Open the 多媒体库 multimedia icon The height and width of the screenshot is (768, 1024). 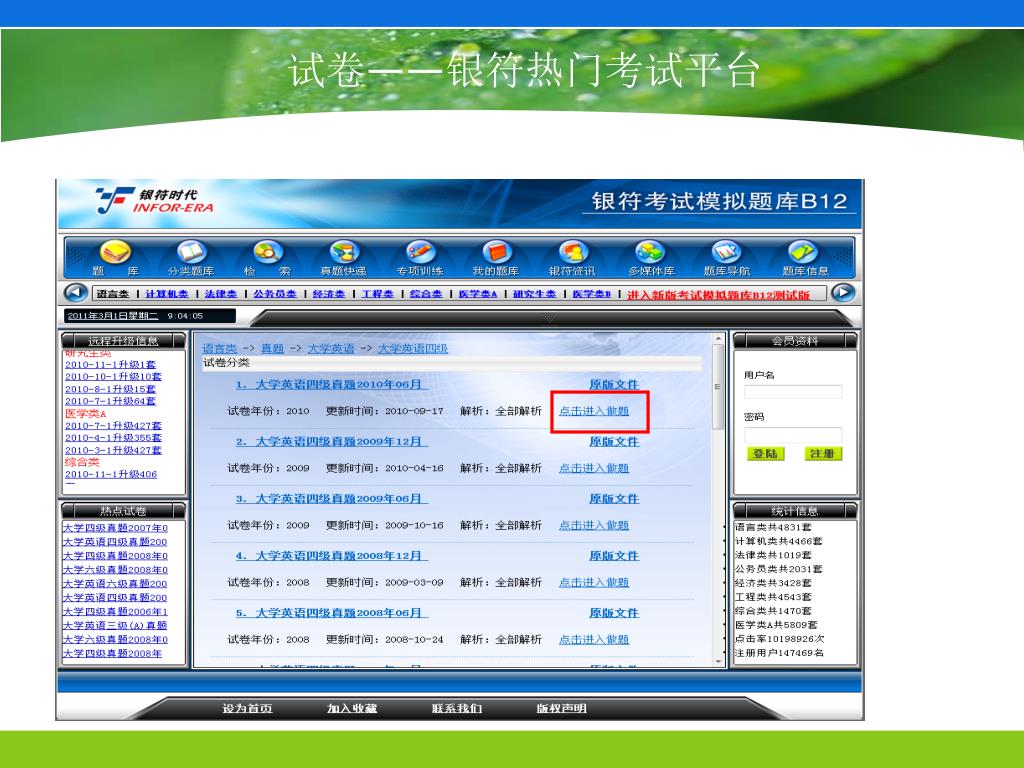pyautogui.click(x=650, y=252)
